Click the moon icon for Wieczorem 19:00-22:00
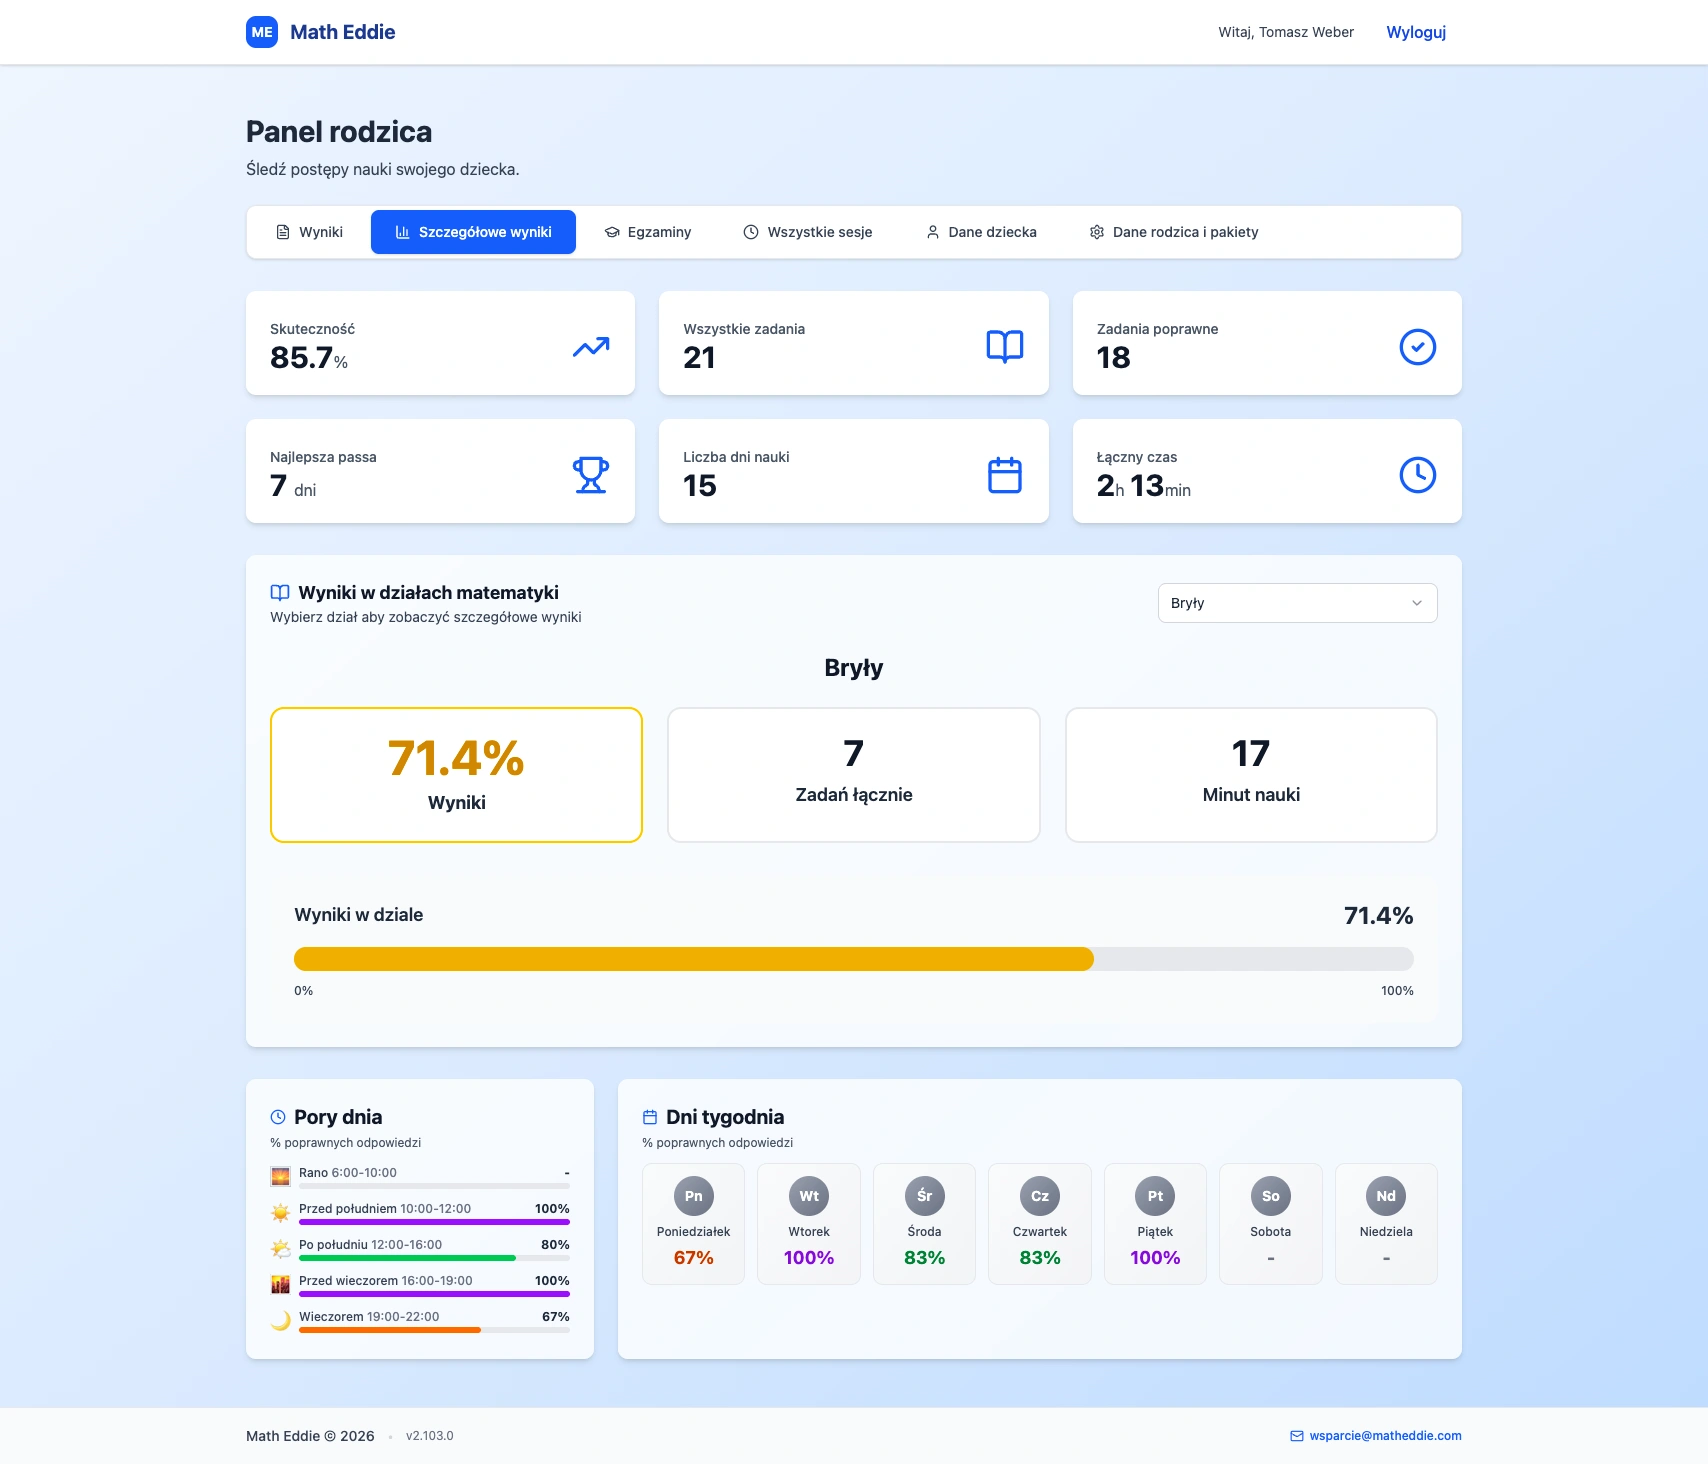 click(x=281, y=1320)
